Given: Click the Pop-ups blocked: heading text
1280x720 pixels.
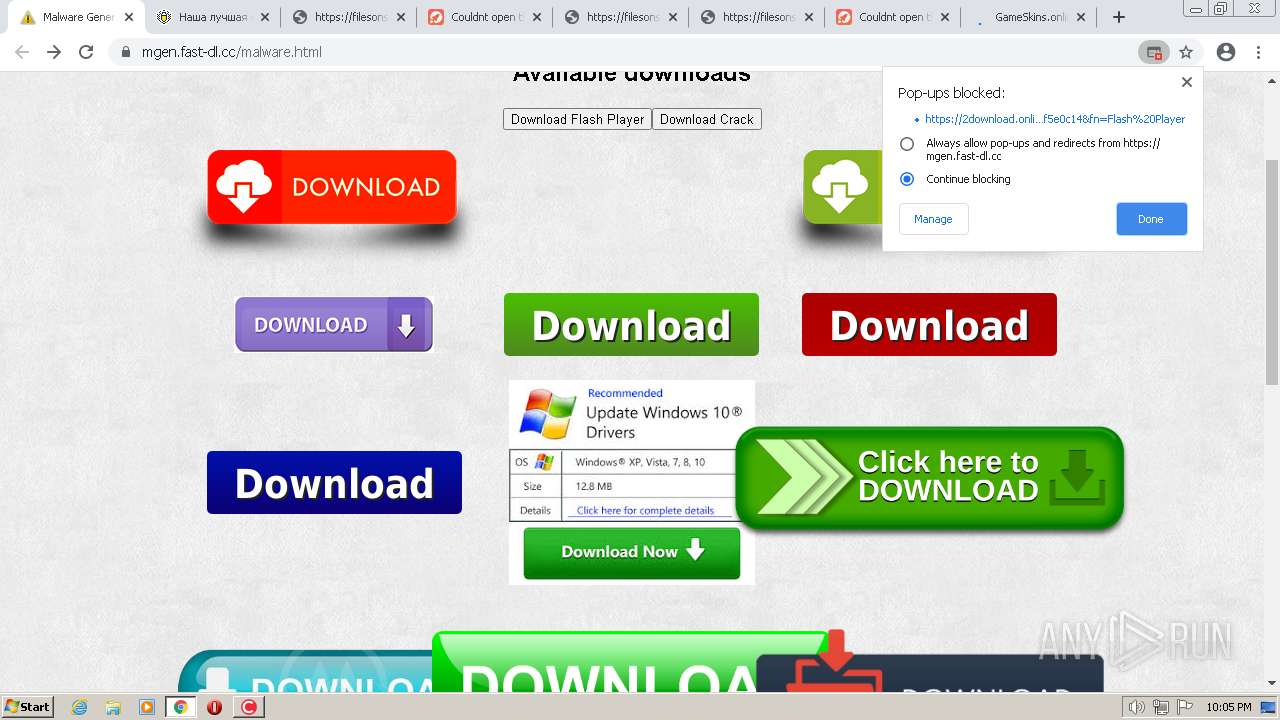Looking at the screenshot, I should [x=951, y=93].
